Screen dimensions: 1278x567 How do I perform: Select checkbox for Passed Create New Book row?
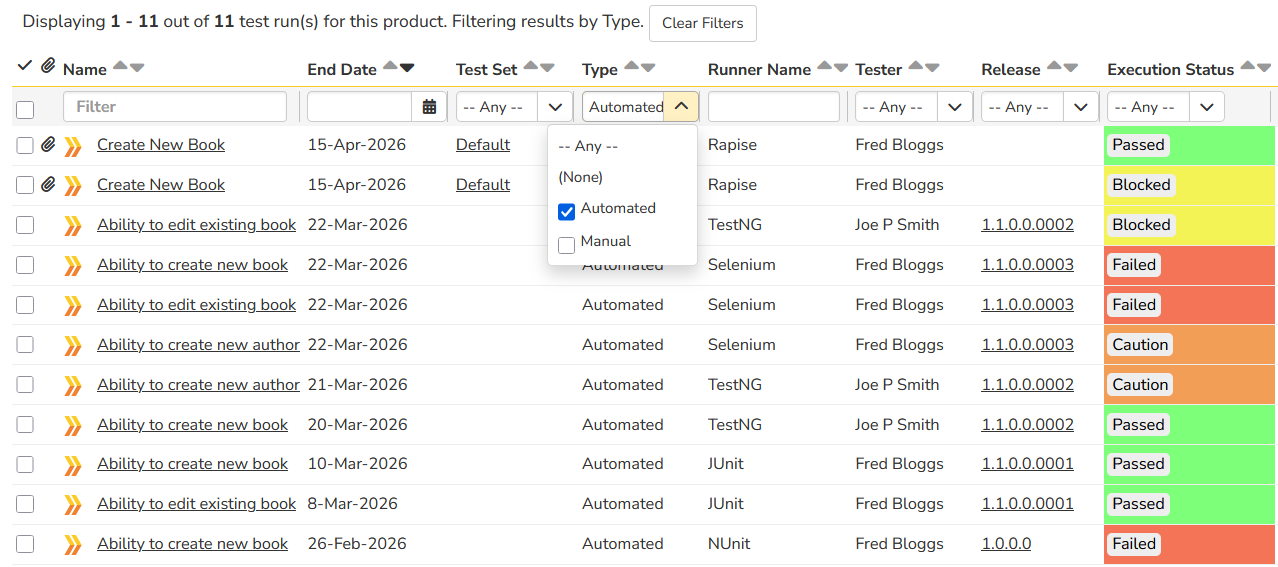pos(25,145)
